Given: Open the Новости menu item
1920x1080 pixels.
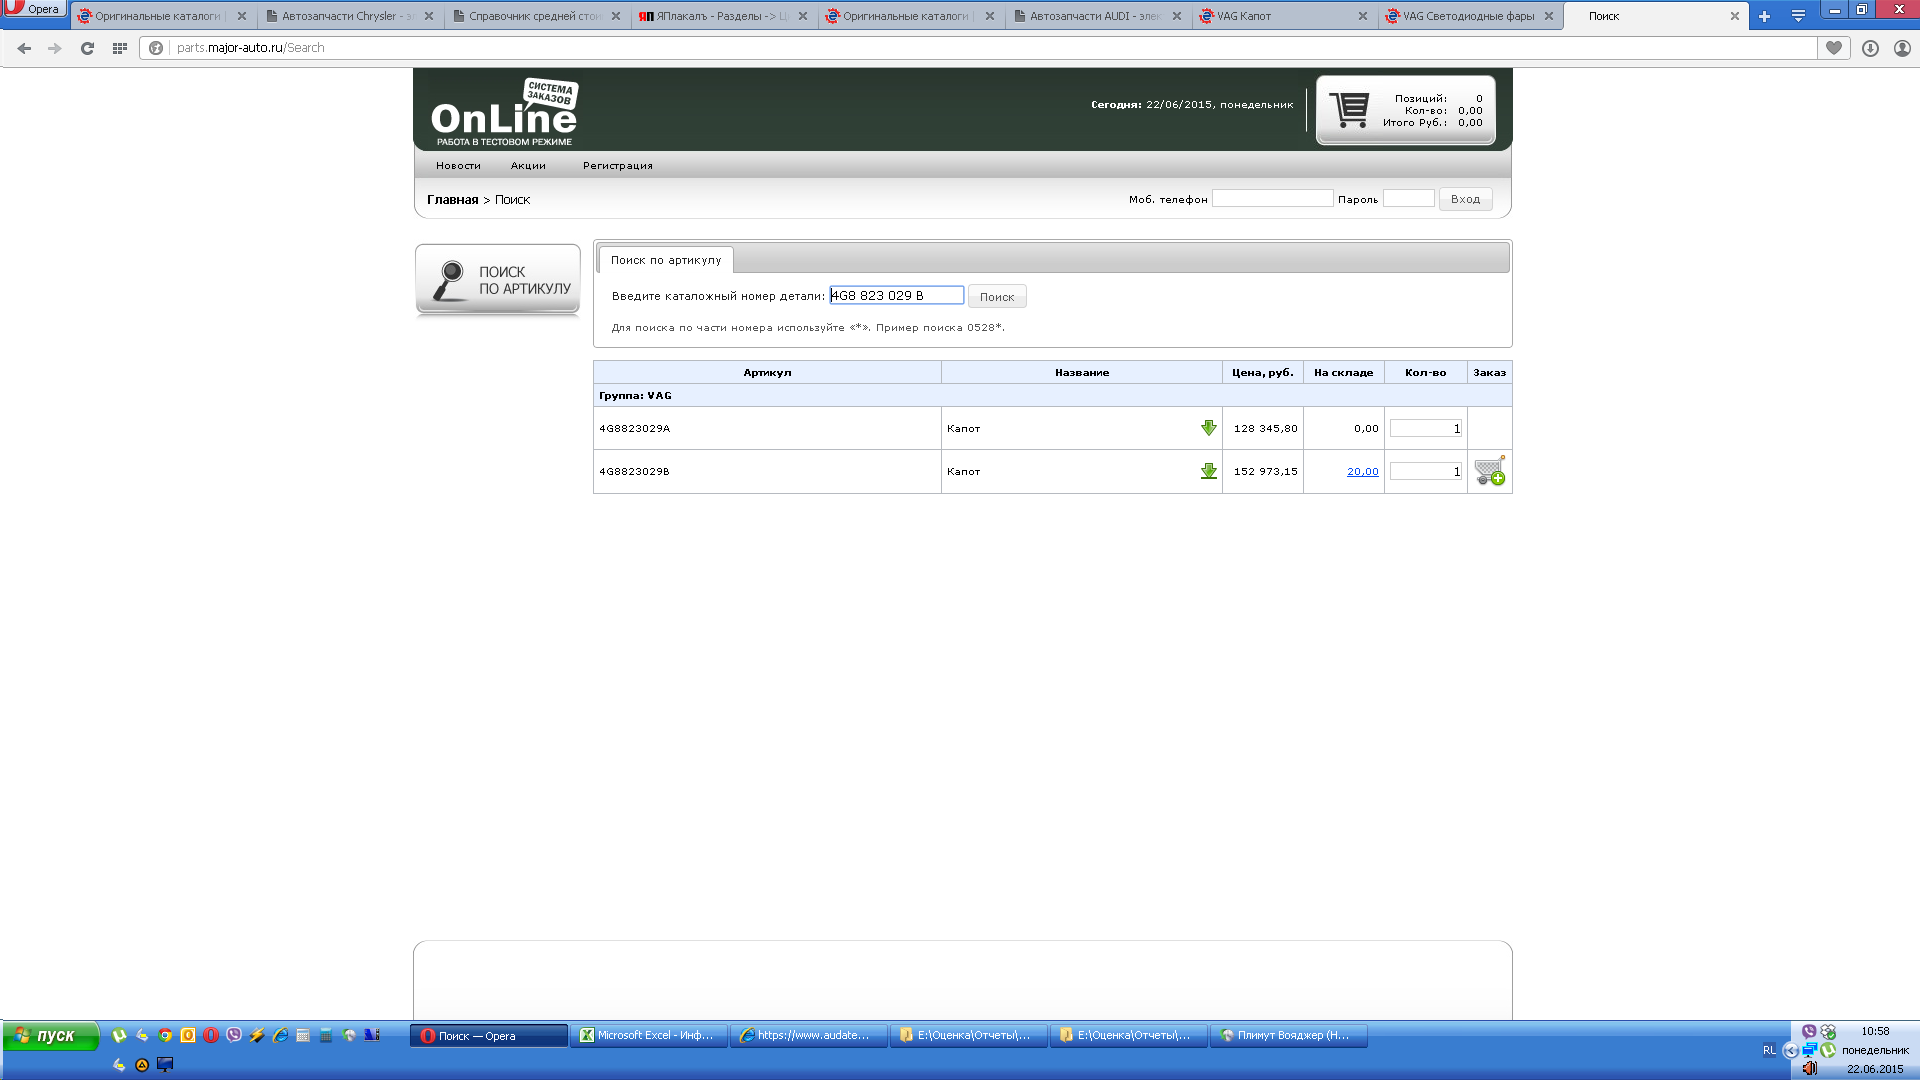Looking at the screenshot, I should pos(458,166).
